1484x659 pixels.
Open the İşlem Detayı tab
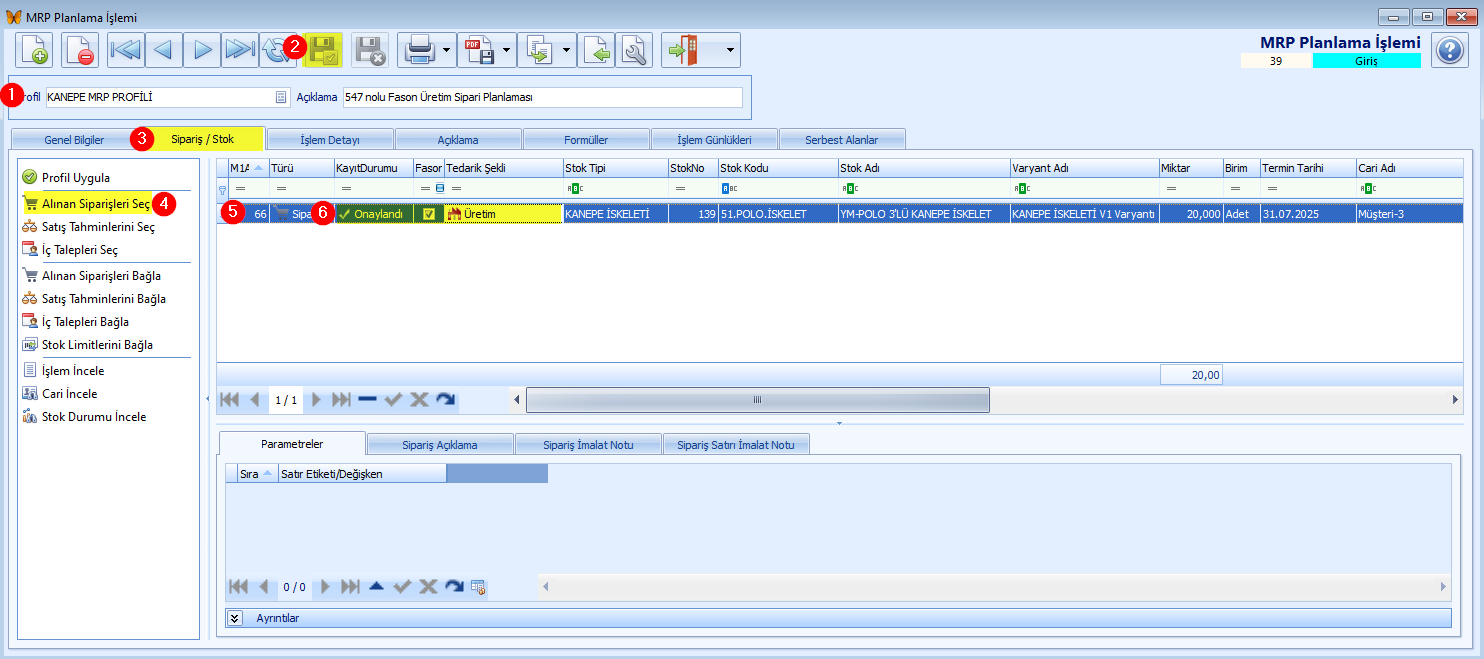tap(330, 139)
